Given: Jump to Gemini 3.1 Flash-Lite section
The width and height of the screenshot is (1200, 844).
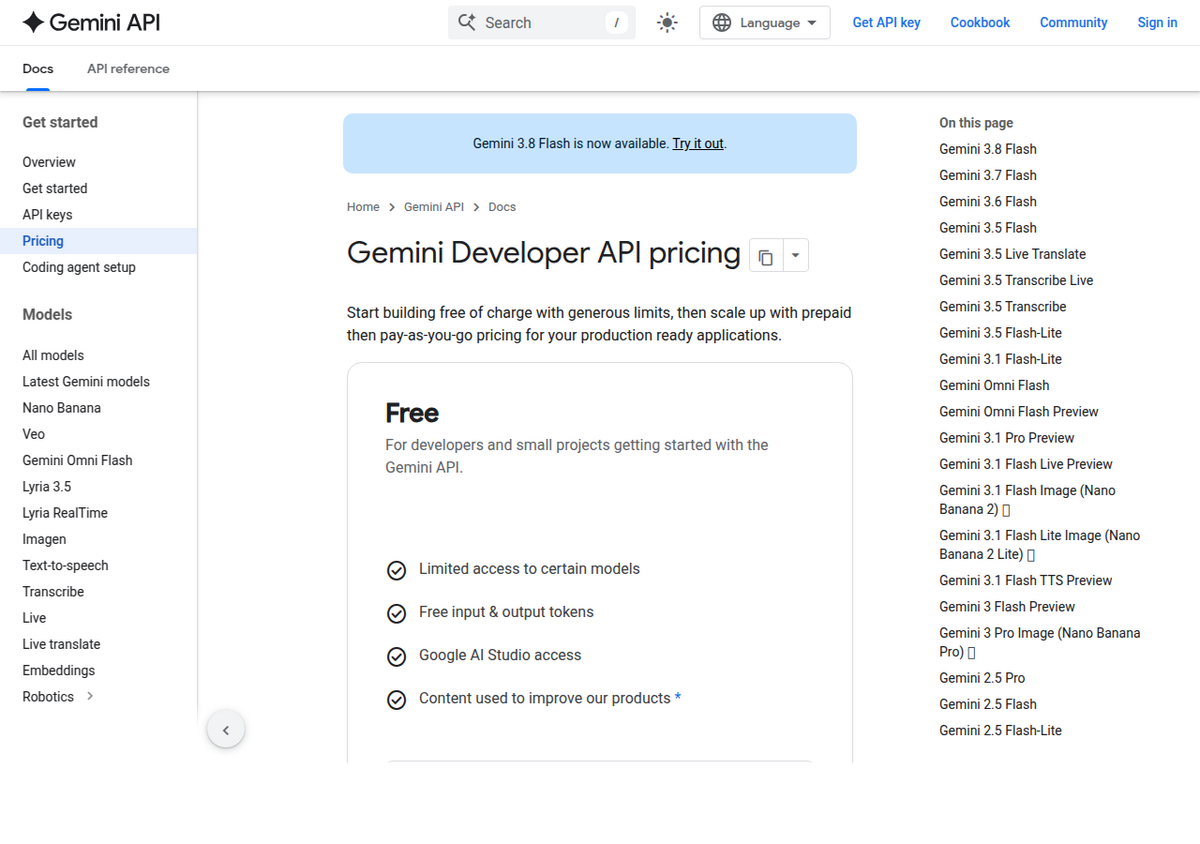Looking at the screenshot, I should point(1000,359).
